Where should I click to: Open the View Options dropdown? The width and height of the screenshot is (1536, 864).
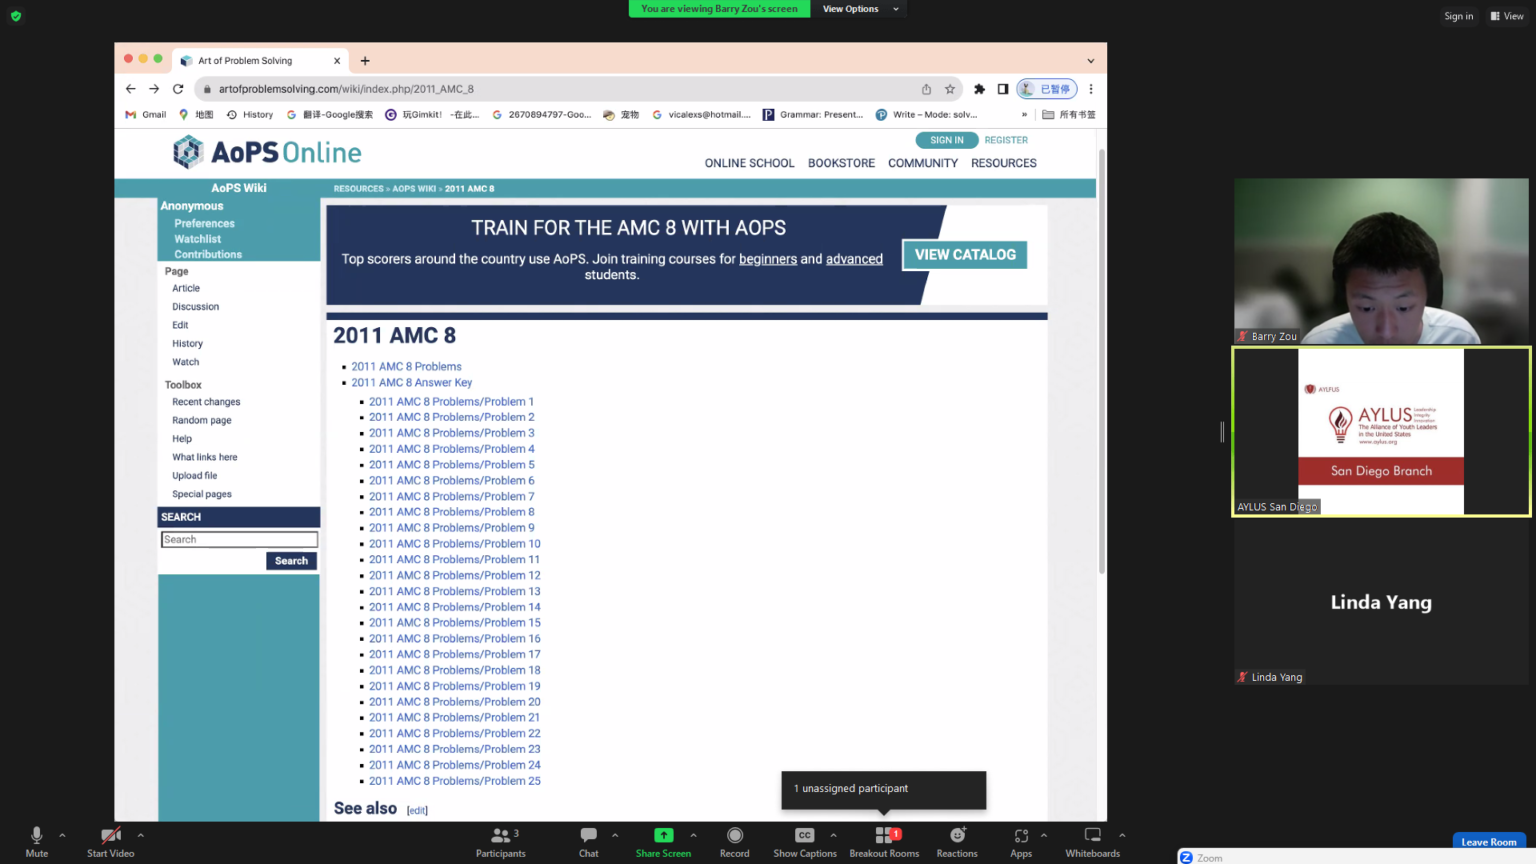(x=860, y=9)
